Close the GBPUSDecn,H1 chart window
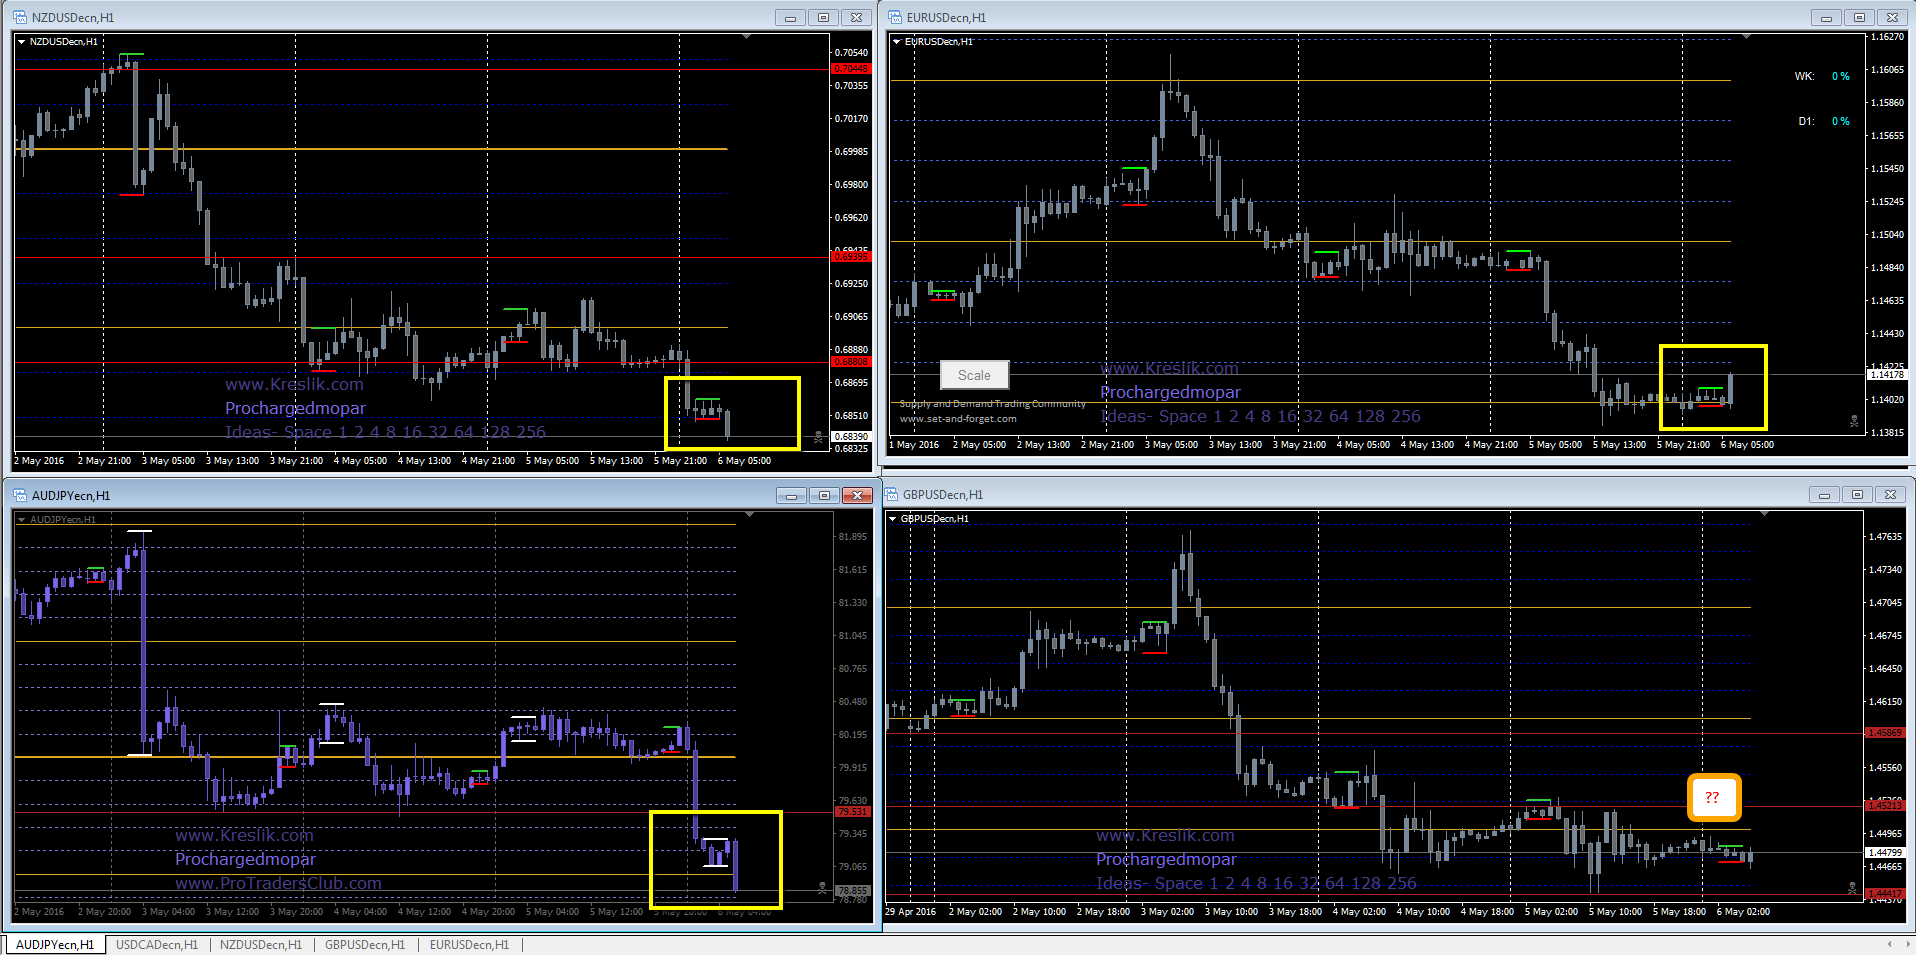Viewport: 1916px width, 955px height. coord(1891,494)
